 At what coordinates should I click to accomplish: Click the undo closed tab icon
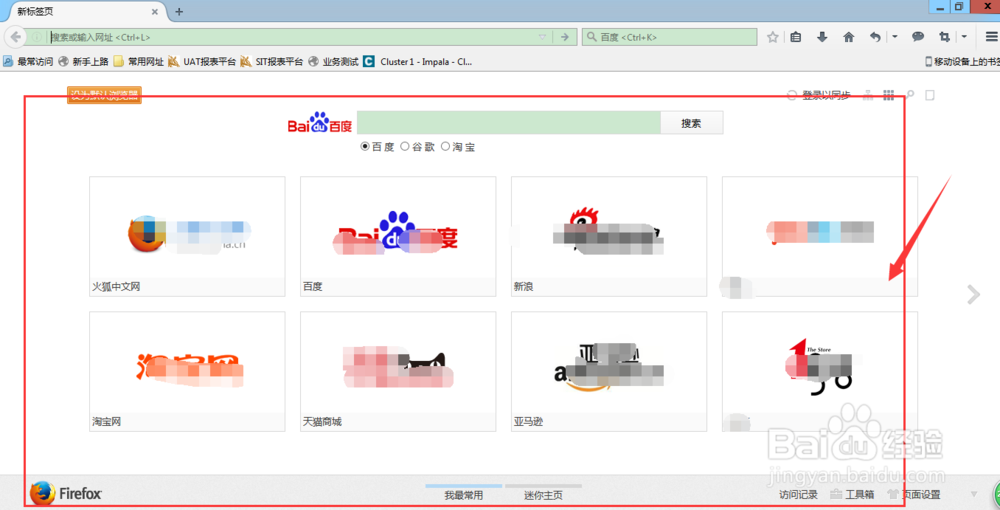click(876, 37)
